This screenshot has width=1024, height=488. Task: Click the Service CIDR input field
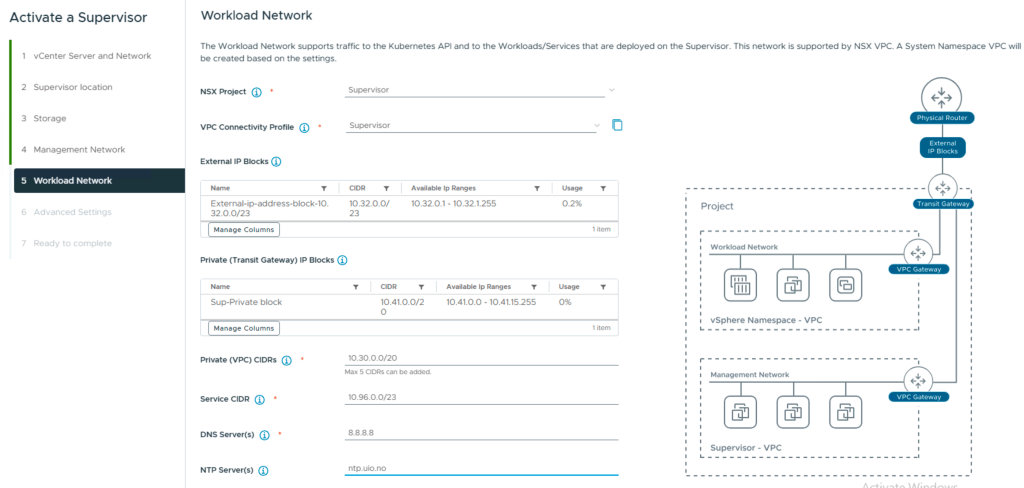(480, 396)
